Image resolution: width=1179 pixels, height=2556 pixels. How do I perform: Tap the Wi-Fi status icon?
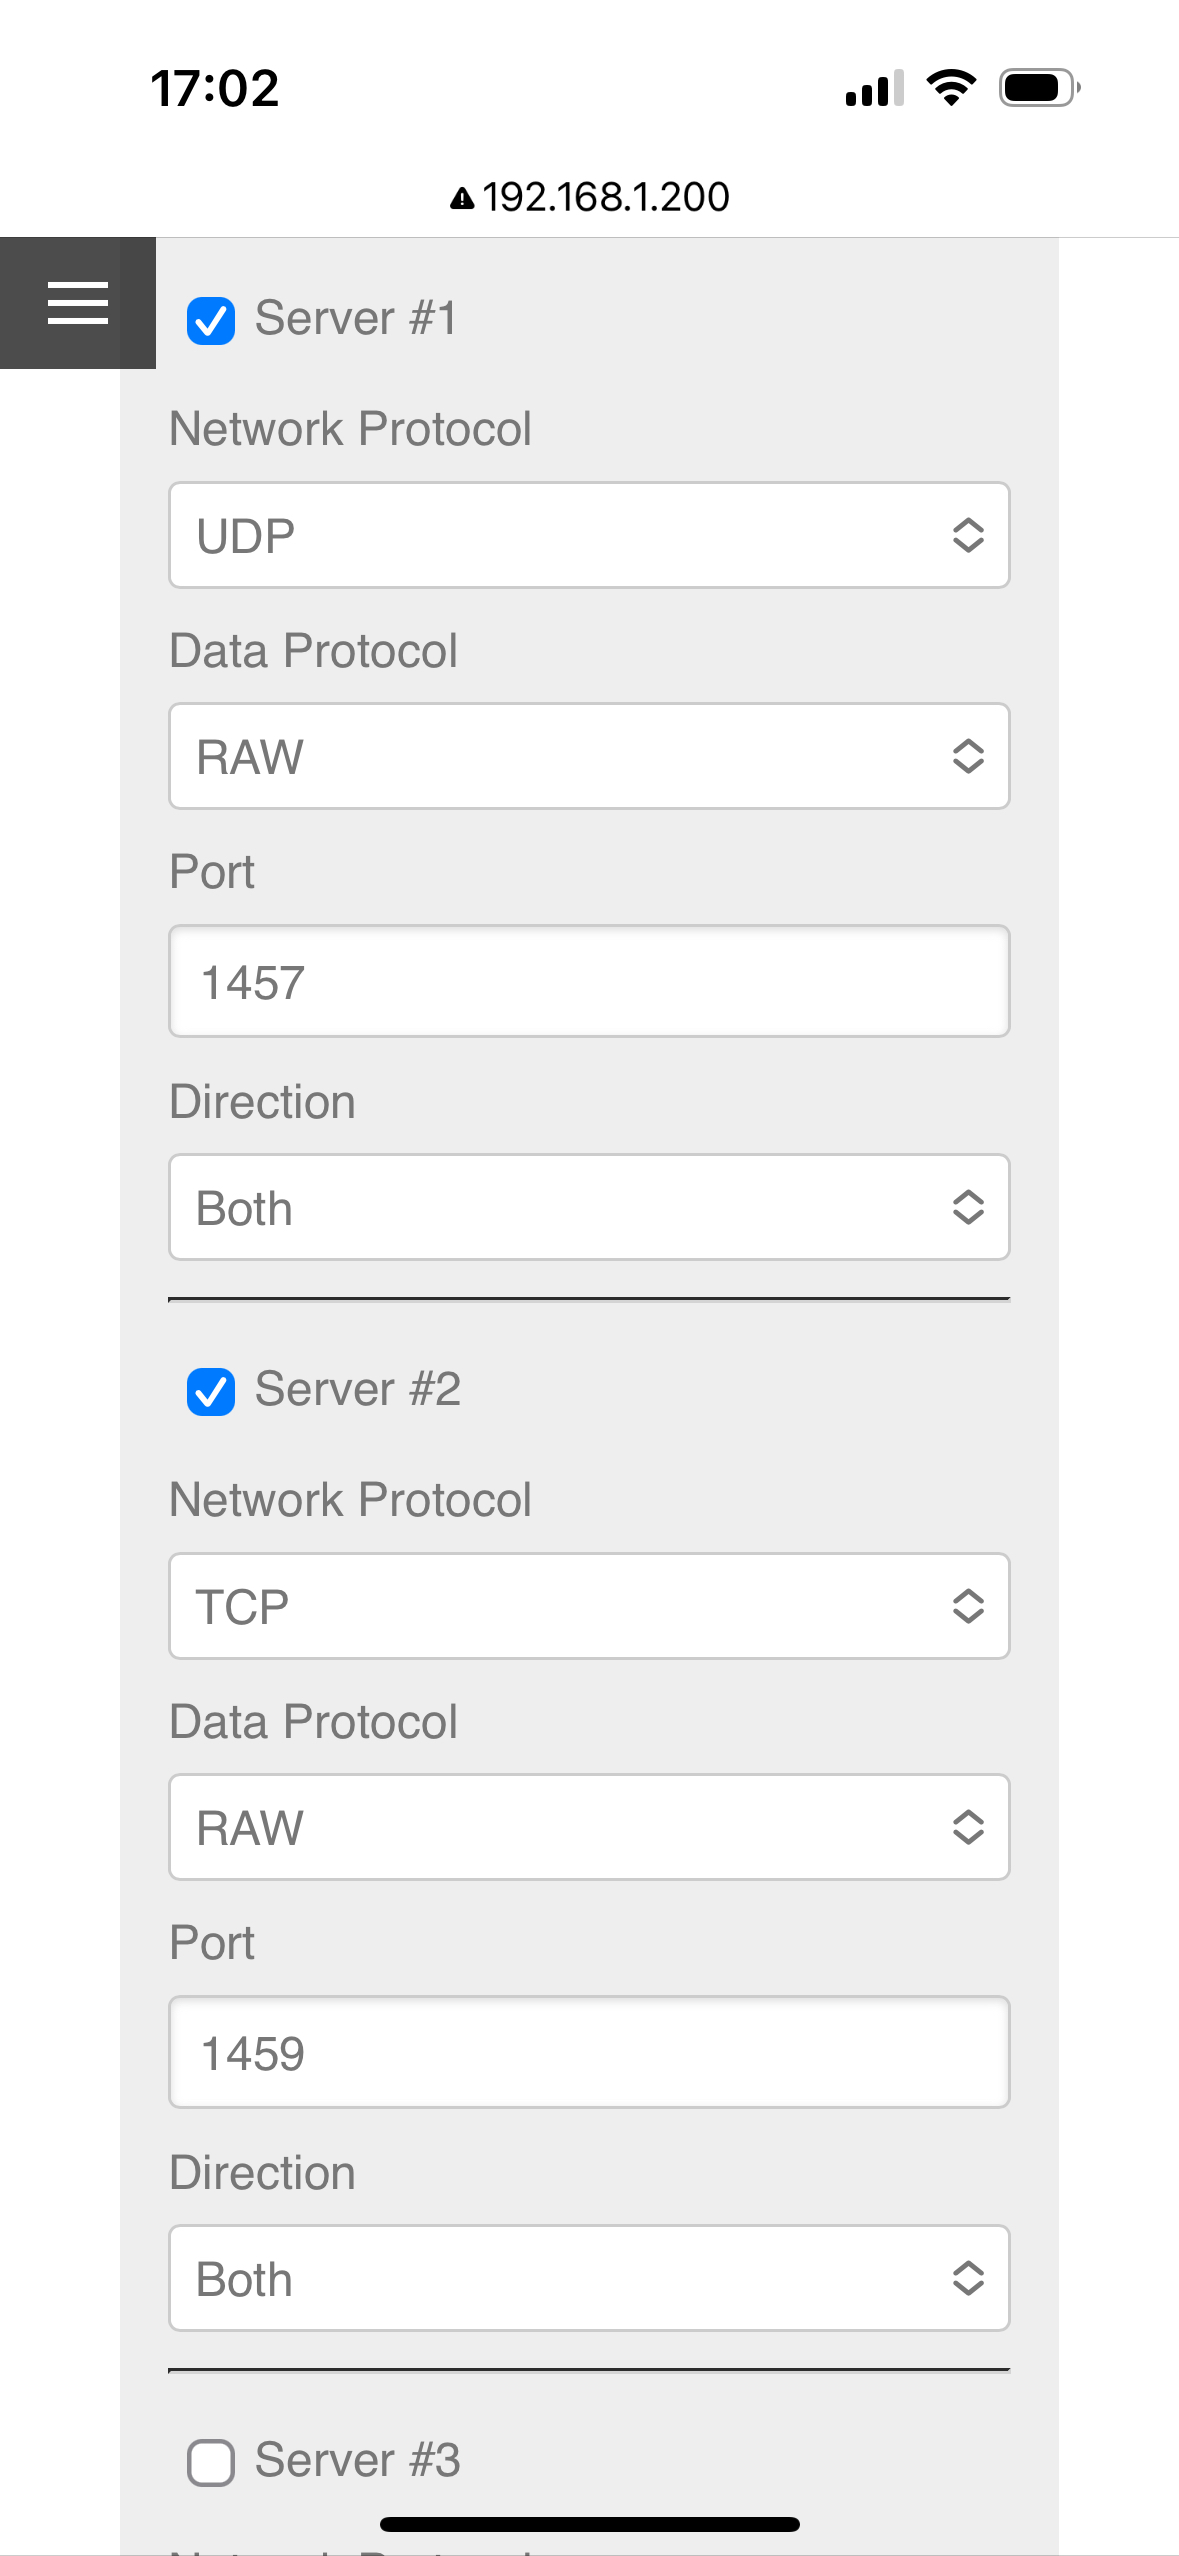[951, 88]
